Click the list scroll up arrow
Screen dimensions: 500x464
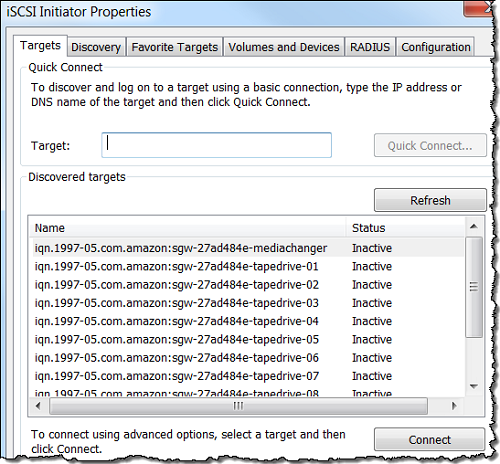click(x=474, y=227)
